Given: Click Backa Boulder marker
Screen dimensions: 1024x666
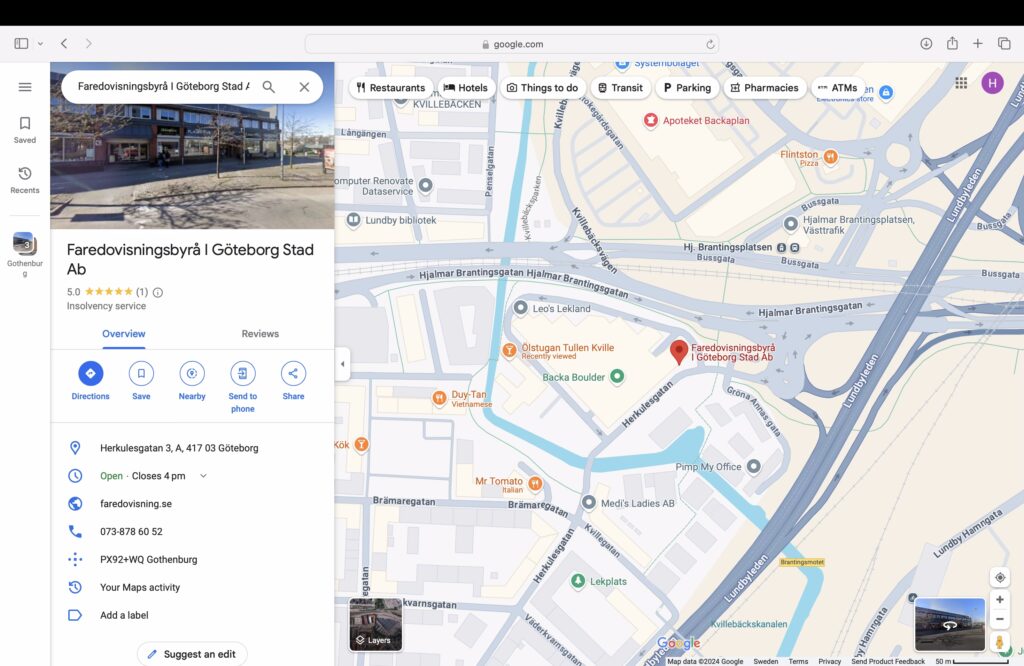Looking at the screenshot, I should pos(617,376).
